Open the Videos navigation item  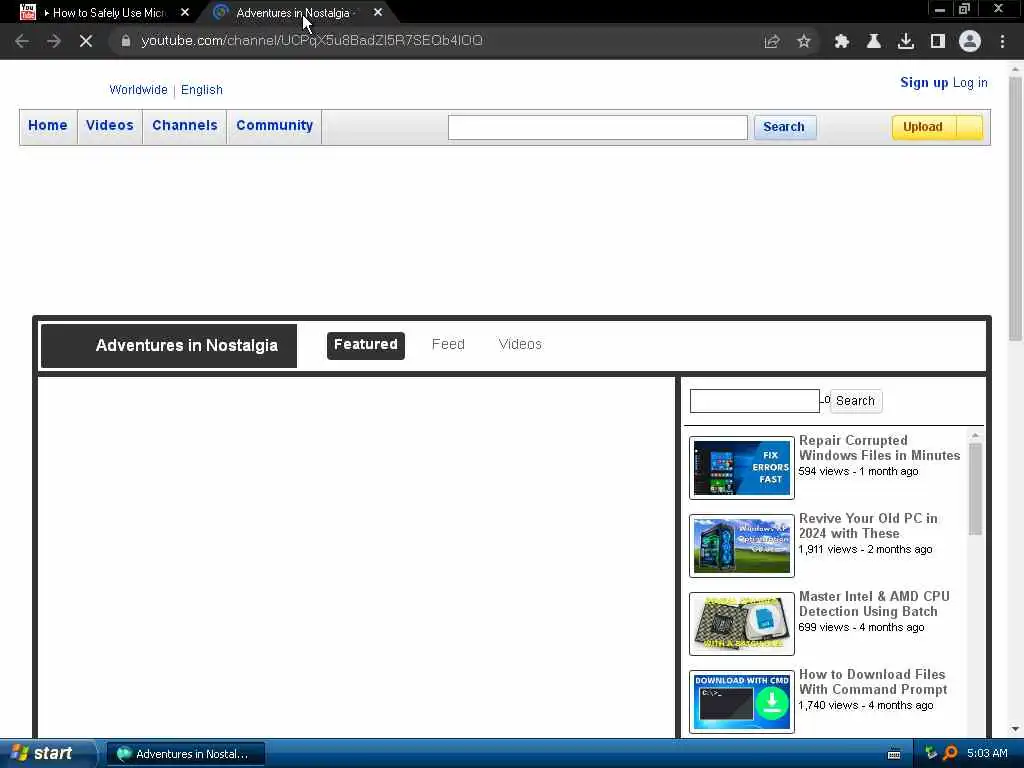110,125
